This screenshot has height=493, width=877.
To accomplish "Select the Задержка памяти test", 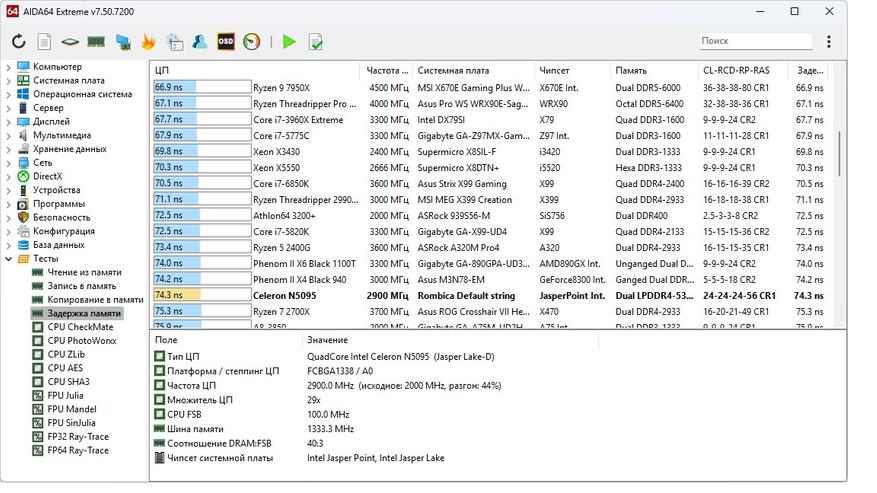I will [x=84, y=313].
